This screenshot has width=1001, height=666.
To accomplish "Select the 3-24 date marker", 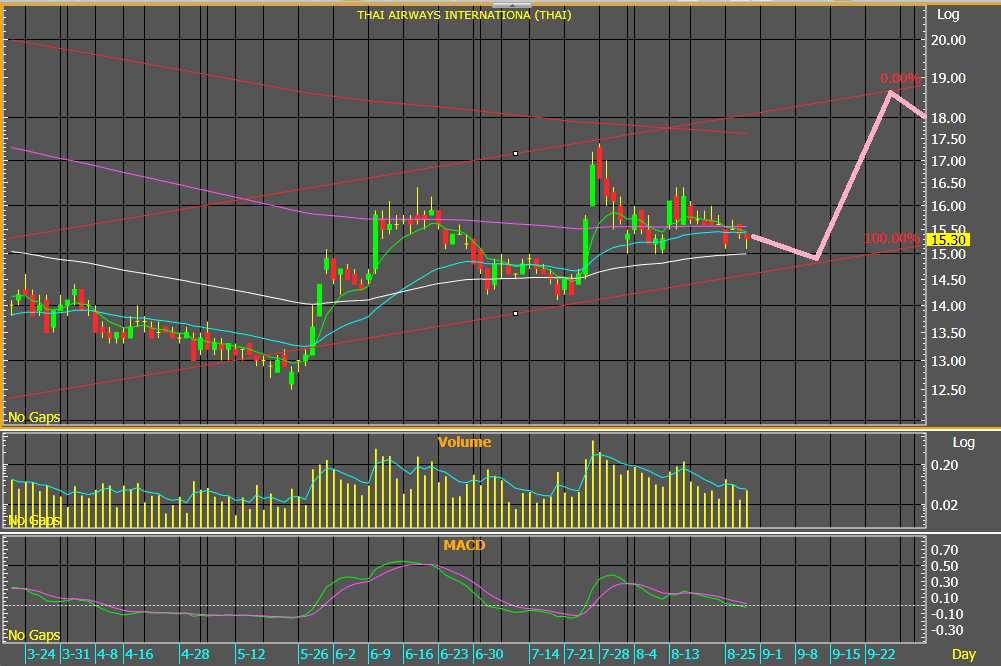I will [41, 655].
